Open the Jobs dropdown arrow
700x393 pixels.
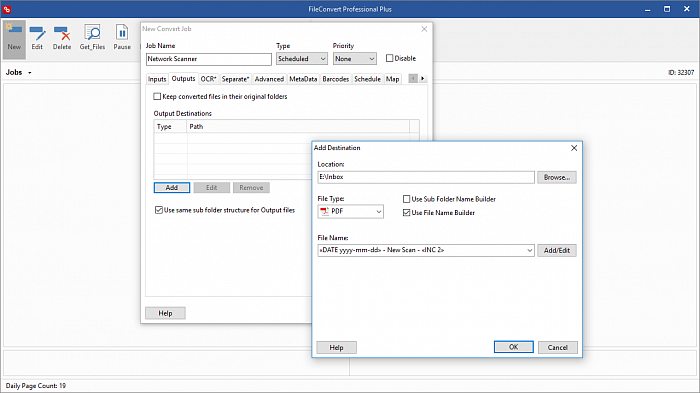pos(30,72)
